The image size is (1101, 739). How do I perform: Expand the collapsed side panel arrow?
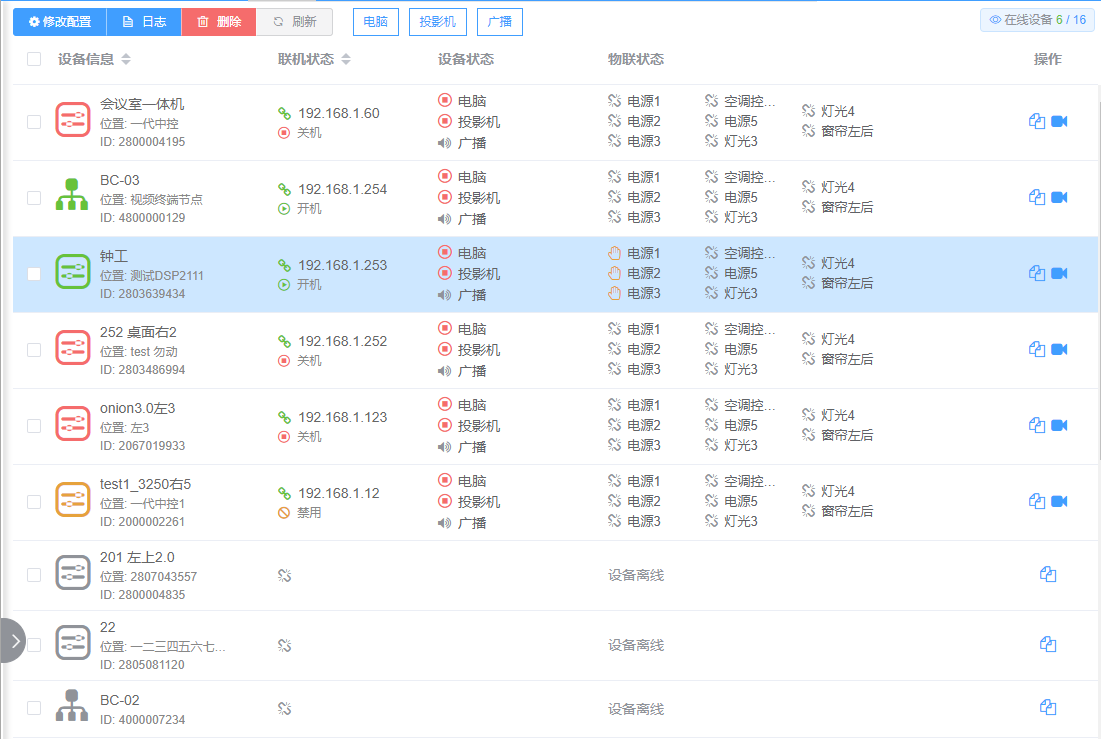[13, 641]
